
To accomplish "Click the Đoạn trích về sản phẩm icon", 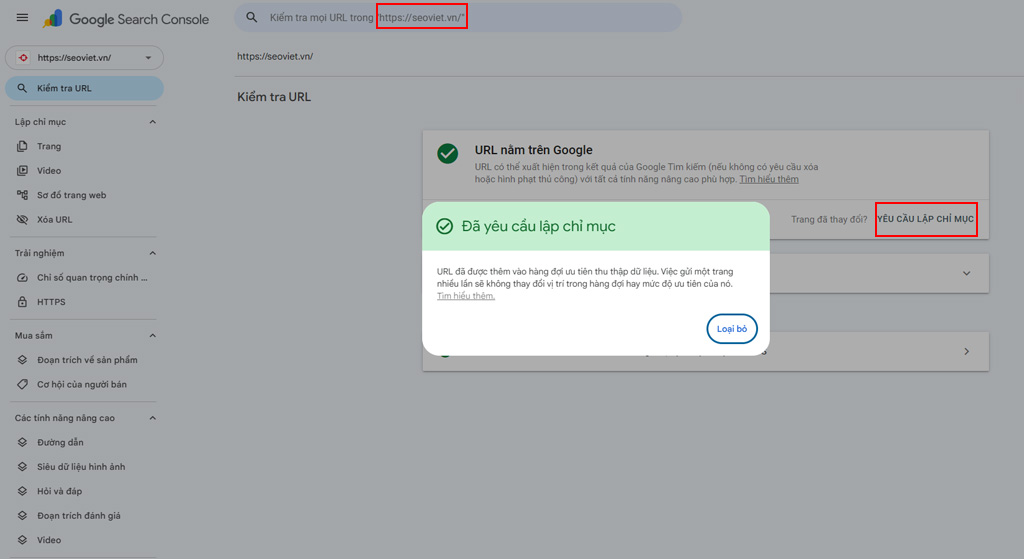I will [x=22, y=360].
